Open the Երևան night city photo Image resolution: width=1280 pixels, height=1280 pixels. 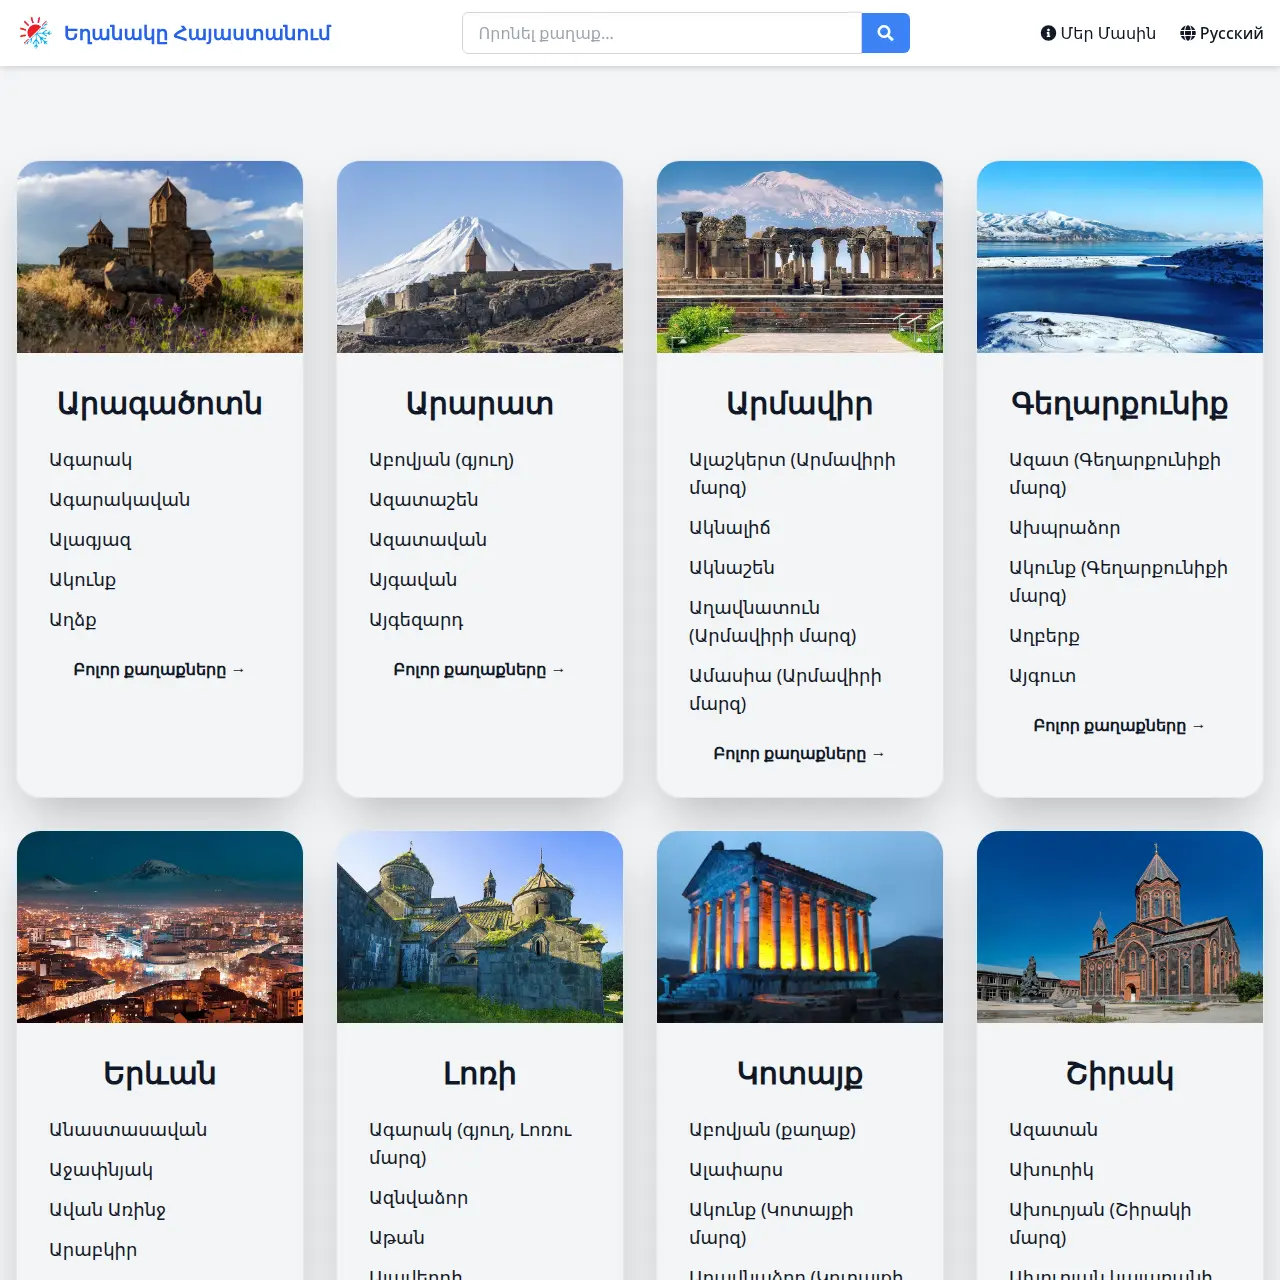click(160, 927)
